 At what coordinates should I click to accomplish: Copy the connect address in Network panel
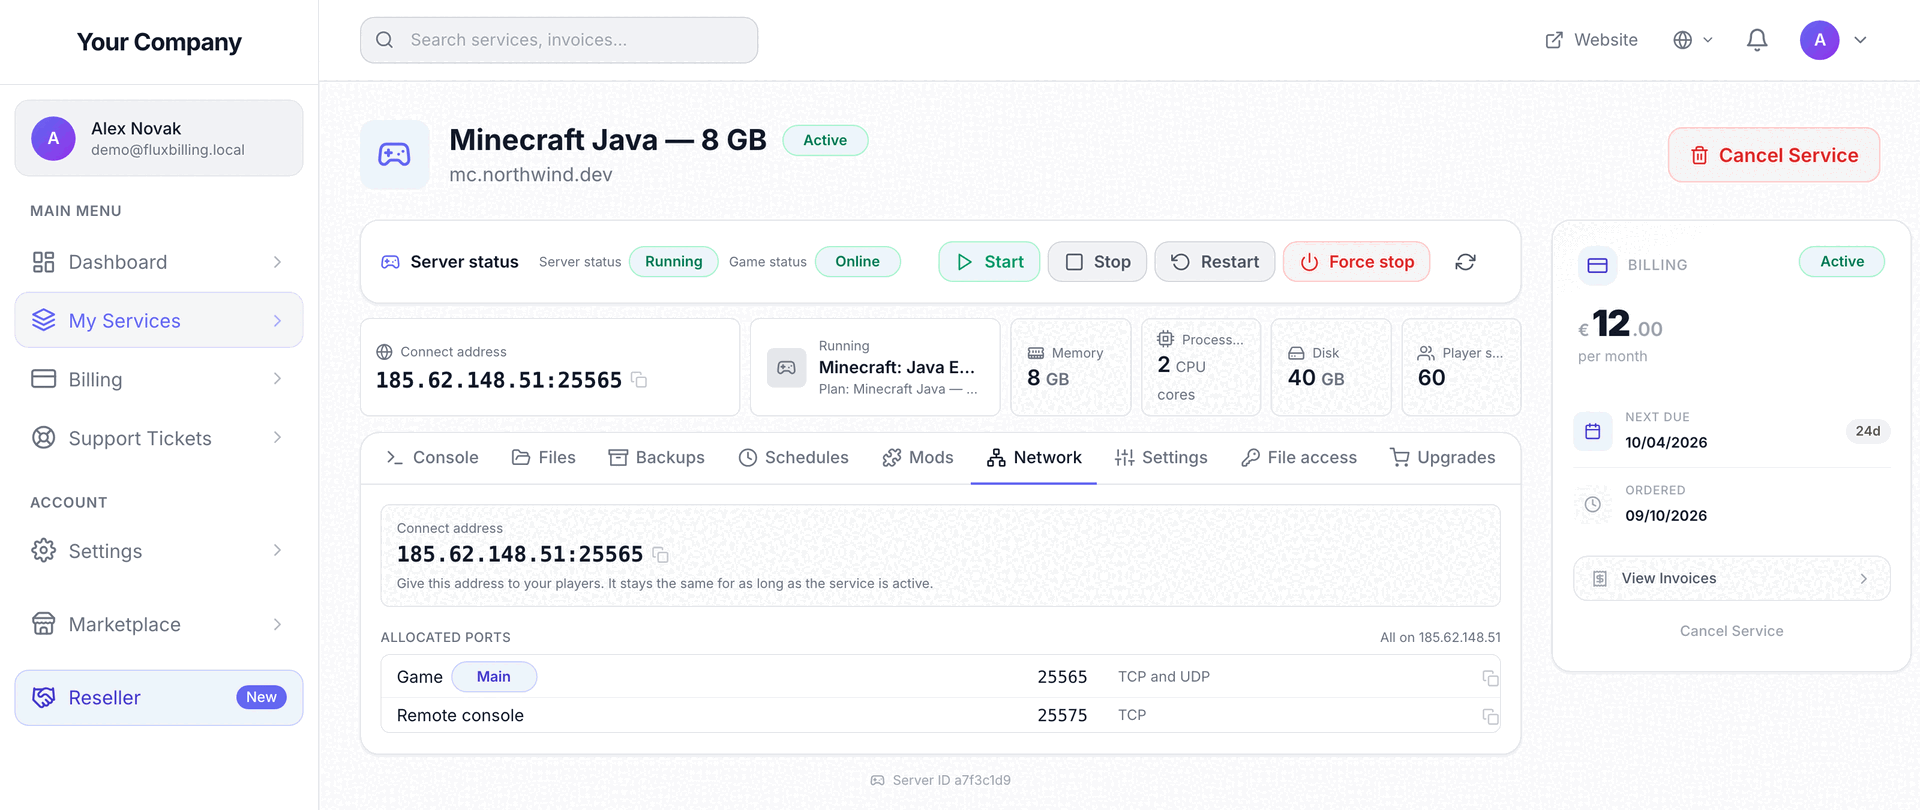coord(660,554)
